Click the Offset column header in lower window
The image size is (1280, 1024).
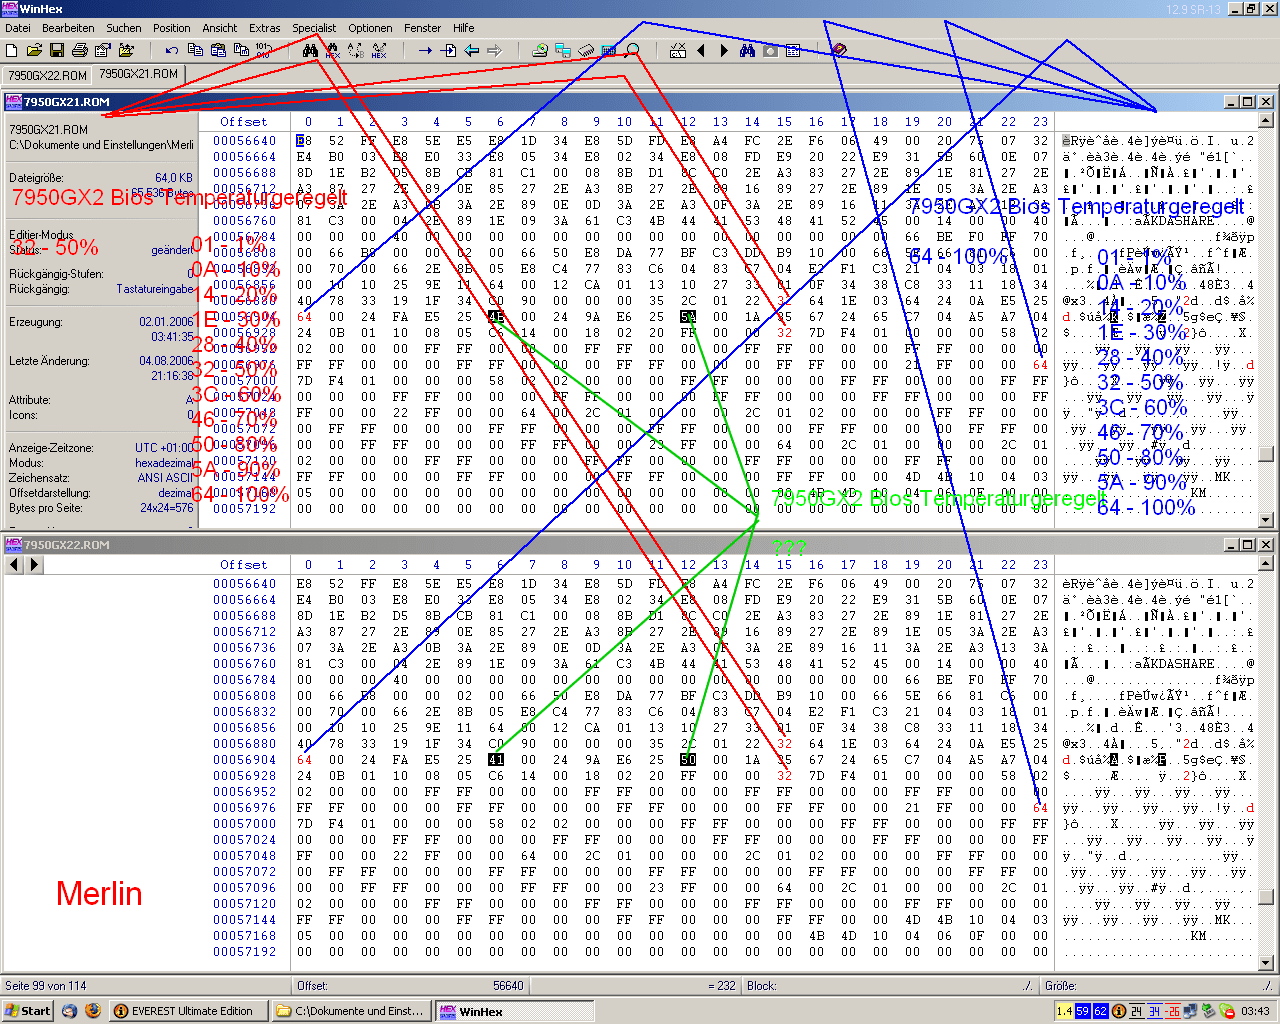pyautogui.click(x=244, y=565)
